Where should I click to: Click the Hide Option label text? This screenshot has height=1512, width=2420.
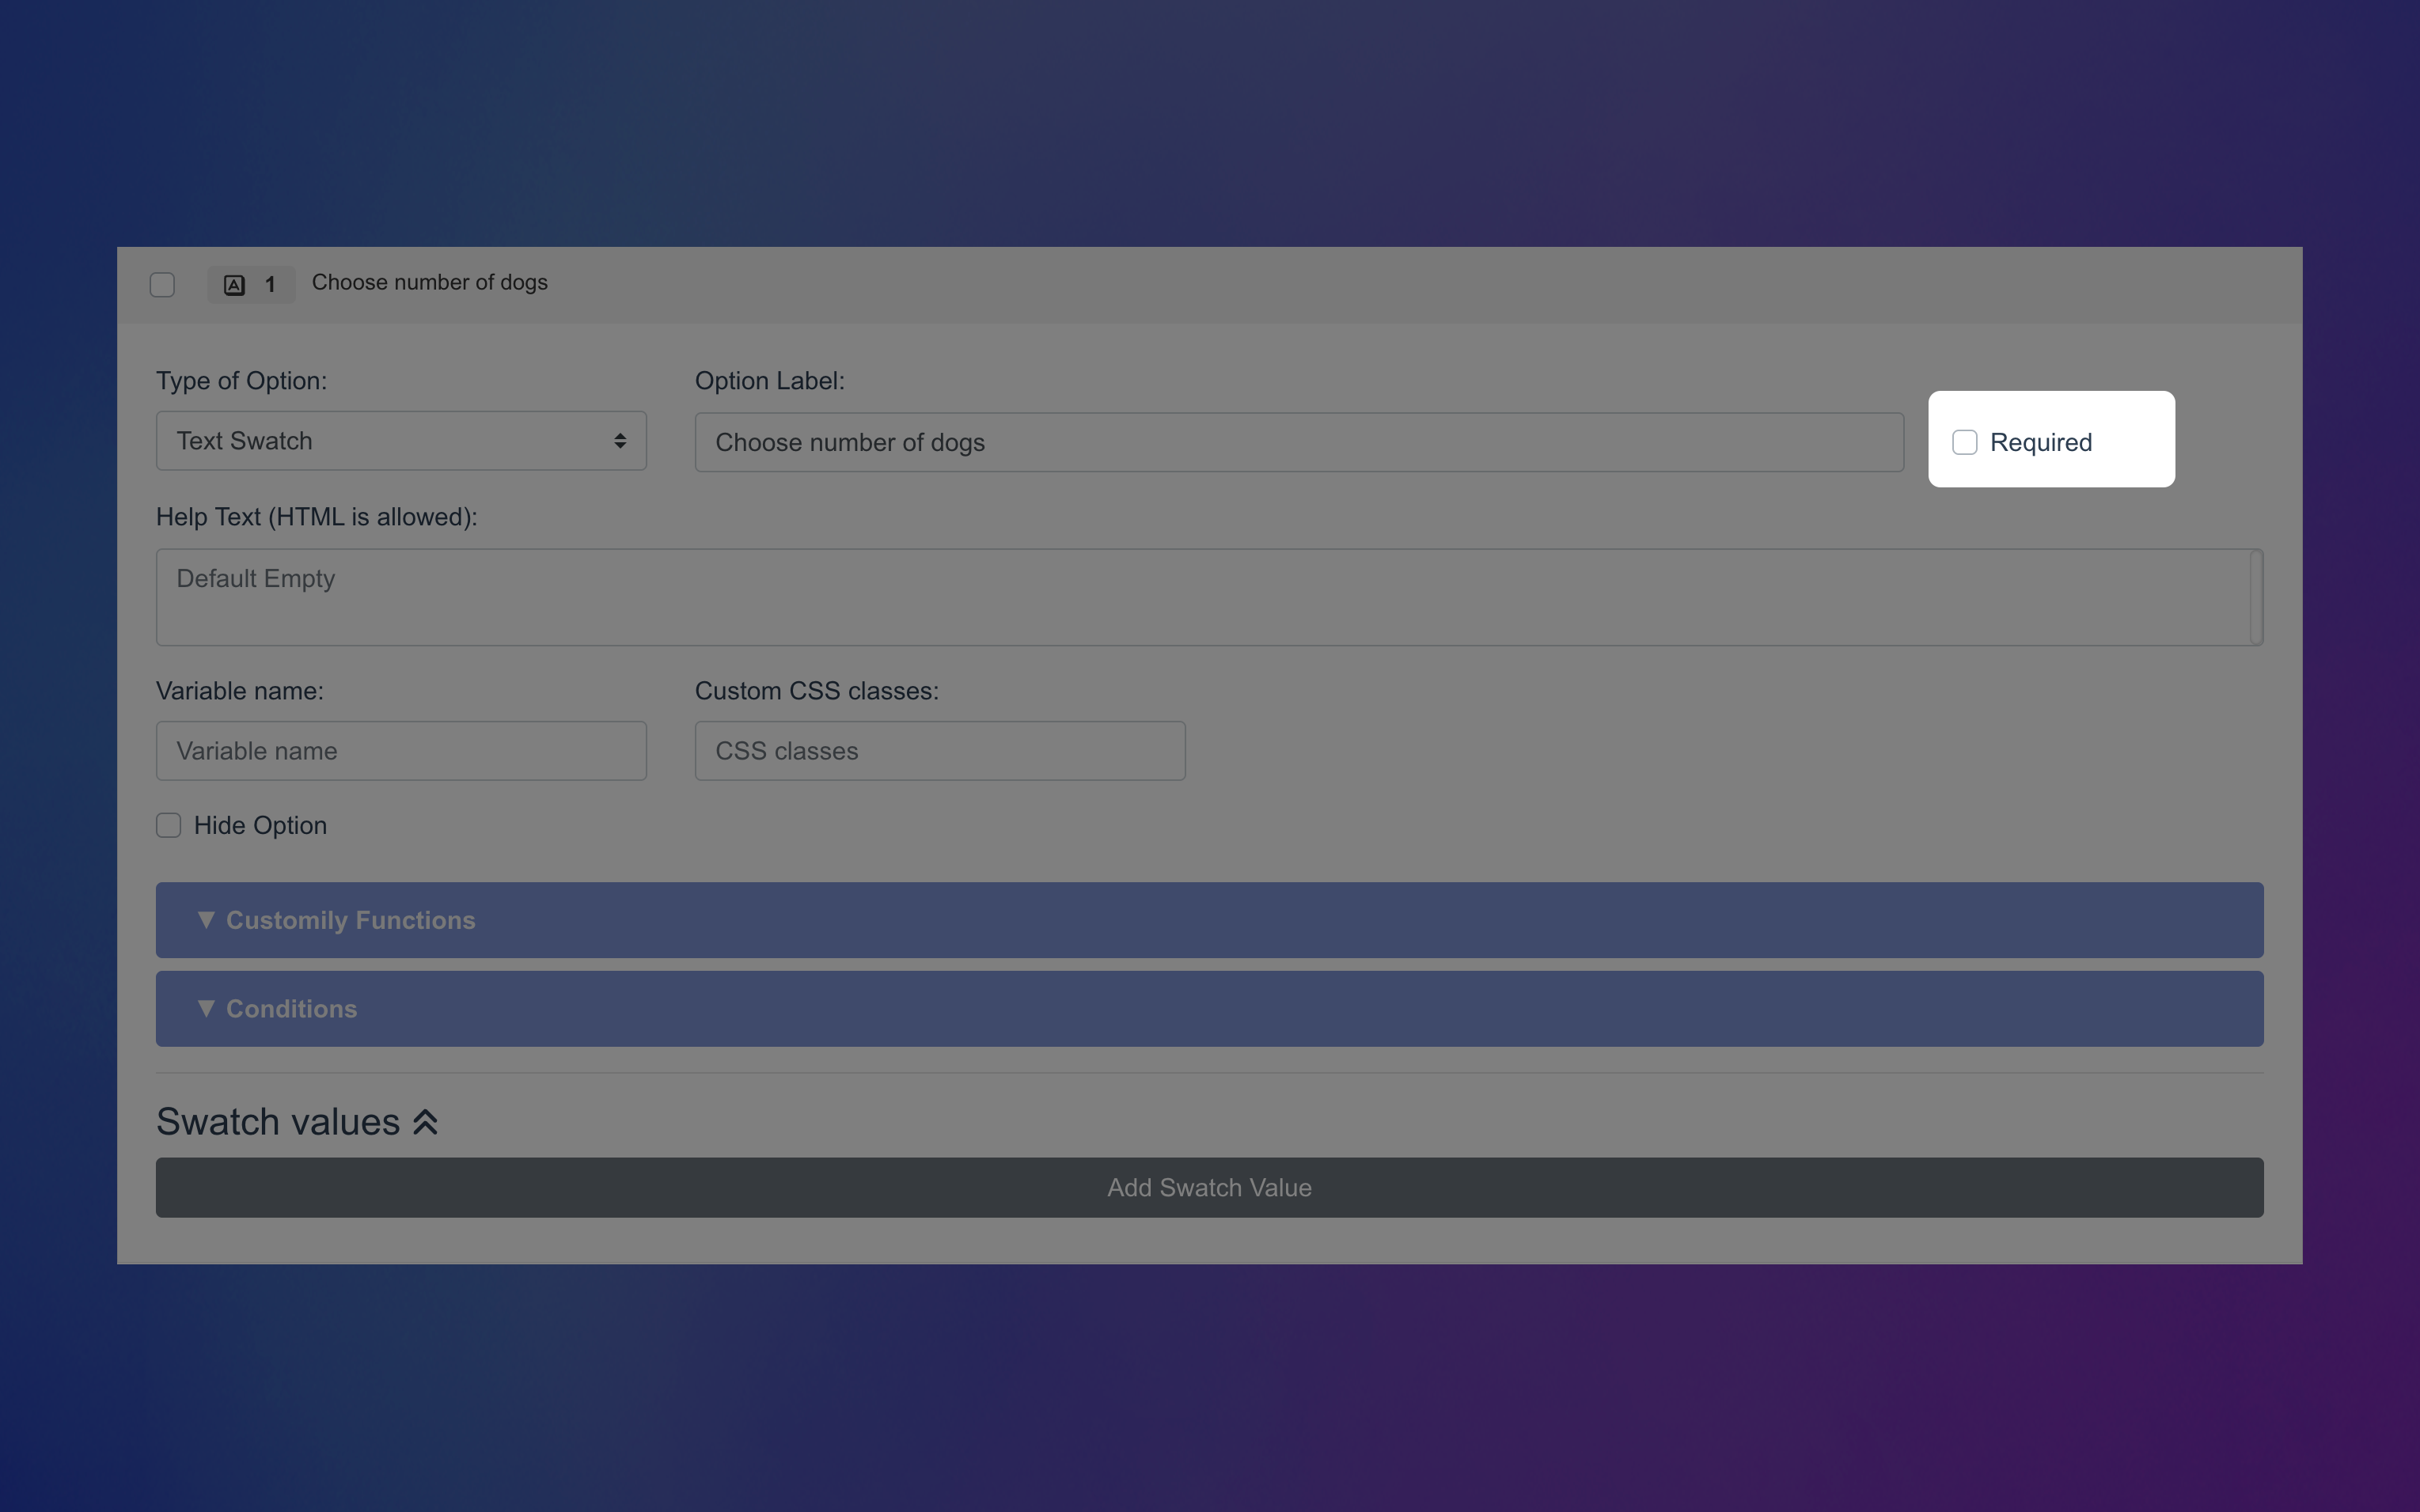260,825
